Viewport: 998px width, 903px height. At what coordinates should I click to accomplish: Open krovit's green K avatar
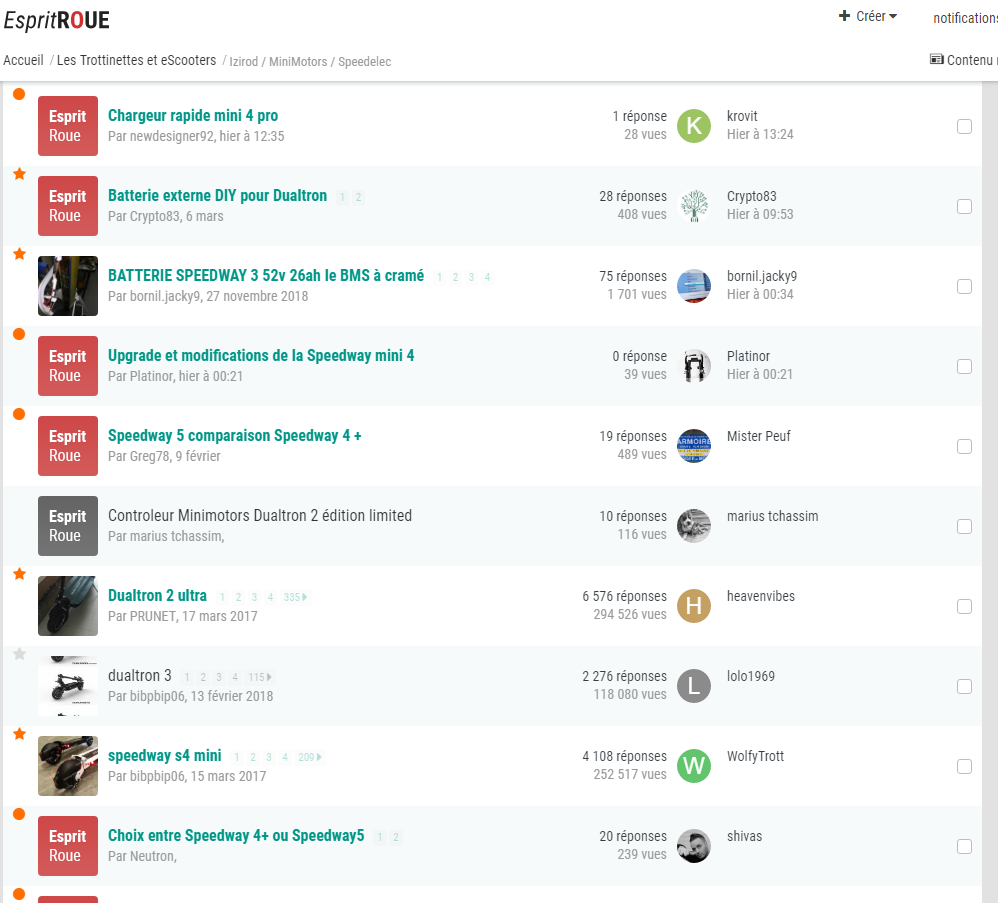pyautogui.click(x=694, y=125)
